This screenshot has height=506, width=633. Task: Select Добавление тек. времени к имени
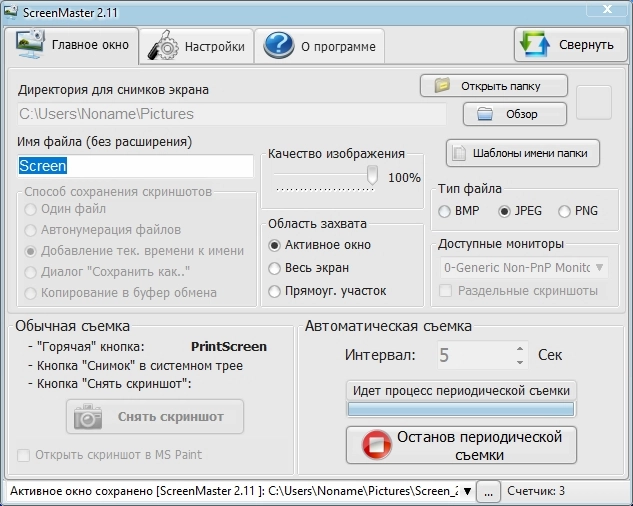point(134,251)
